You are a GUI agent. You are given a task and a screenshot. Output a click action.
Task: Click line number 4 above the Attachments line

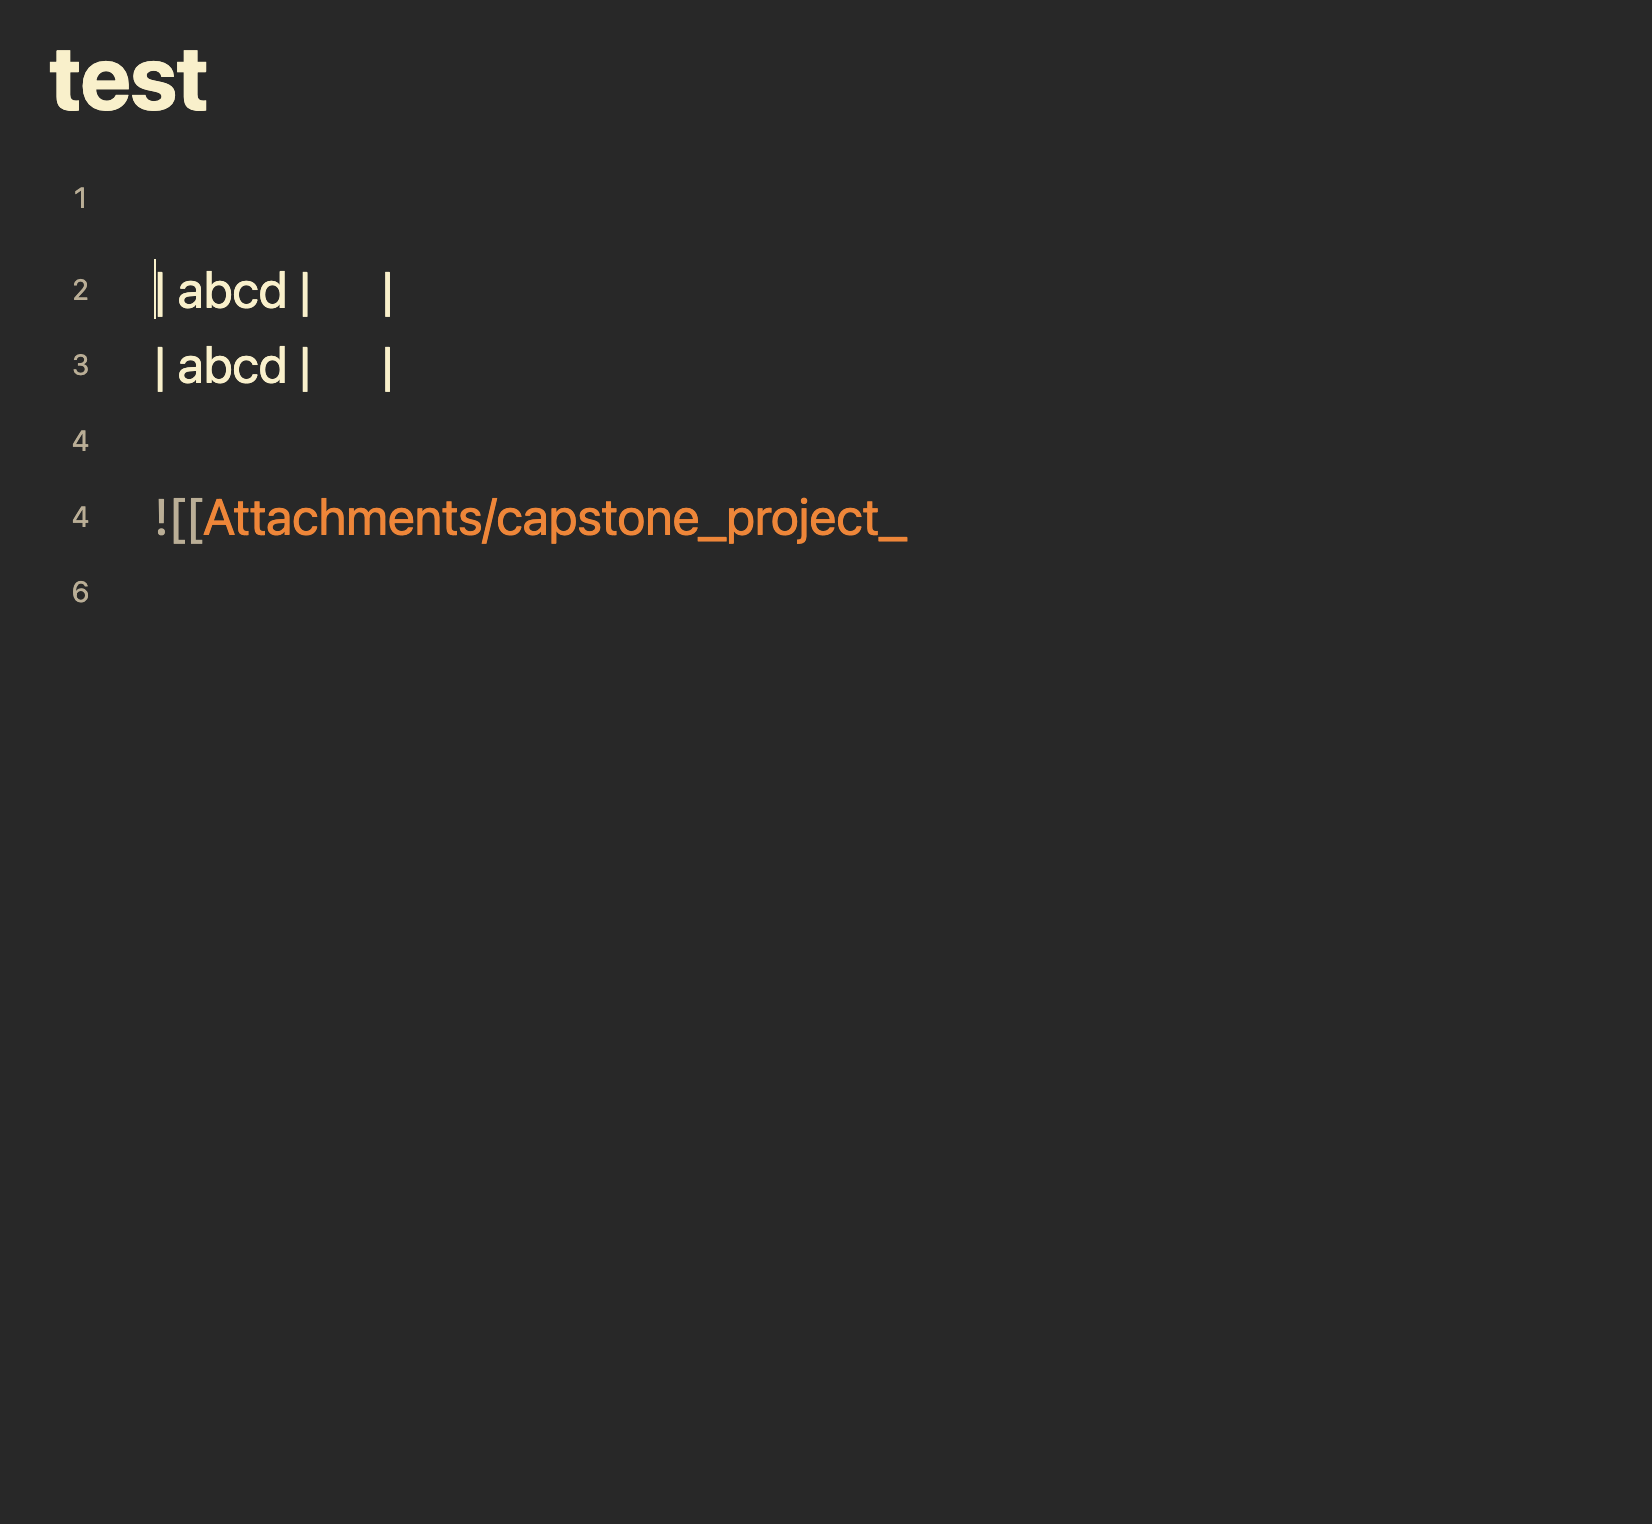[x=80, y=441]
